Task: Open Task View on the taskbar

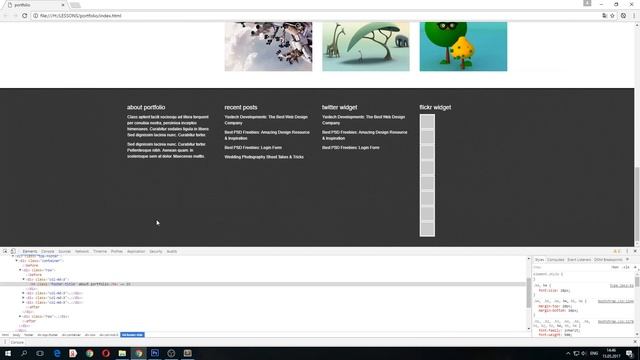Action: coord(40,353)
